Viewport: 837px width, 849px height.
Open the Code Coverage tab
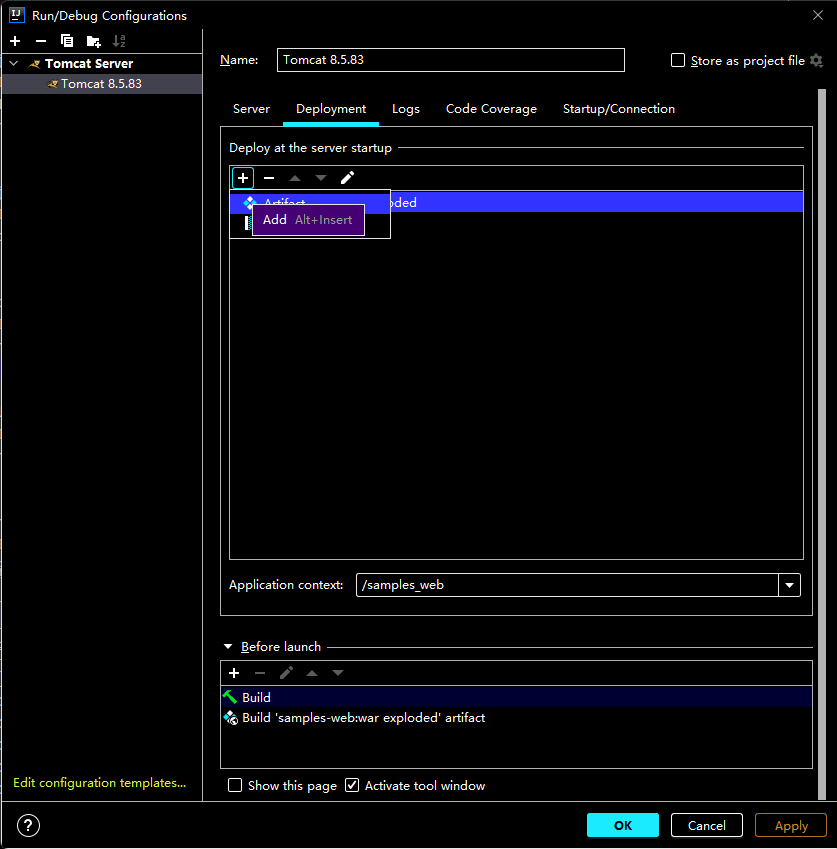coord(491,109)
